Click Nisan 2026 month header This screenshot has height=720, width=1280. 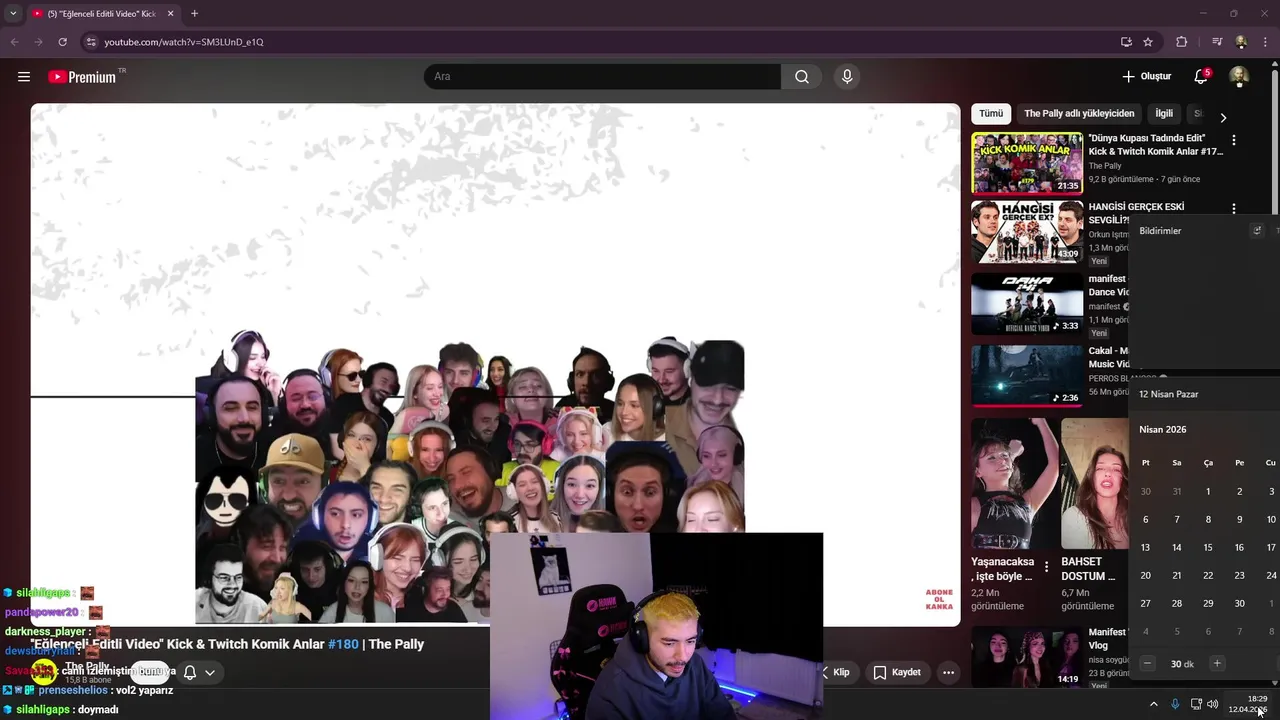(1162, 429)
